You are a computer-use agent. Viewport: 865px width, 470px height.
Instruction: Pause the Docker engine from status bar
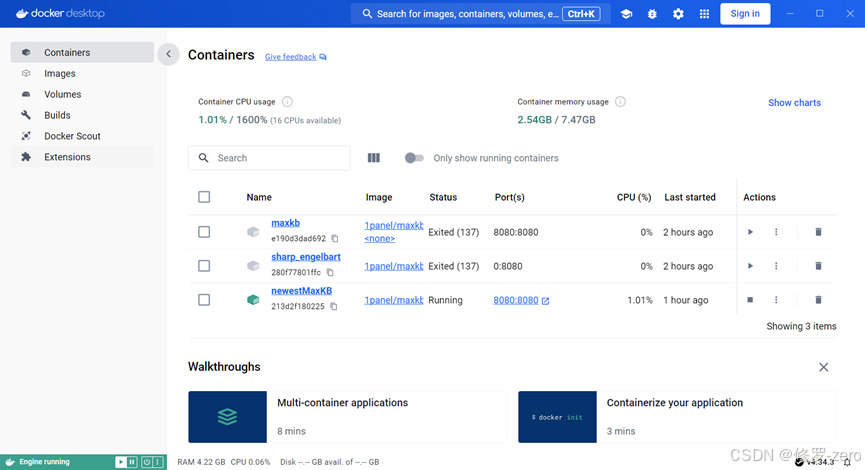(131, 462)
